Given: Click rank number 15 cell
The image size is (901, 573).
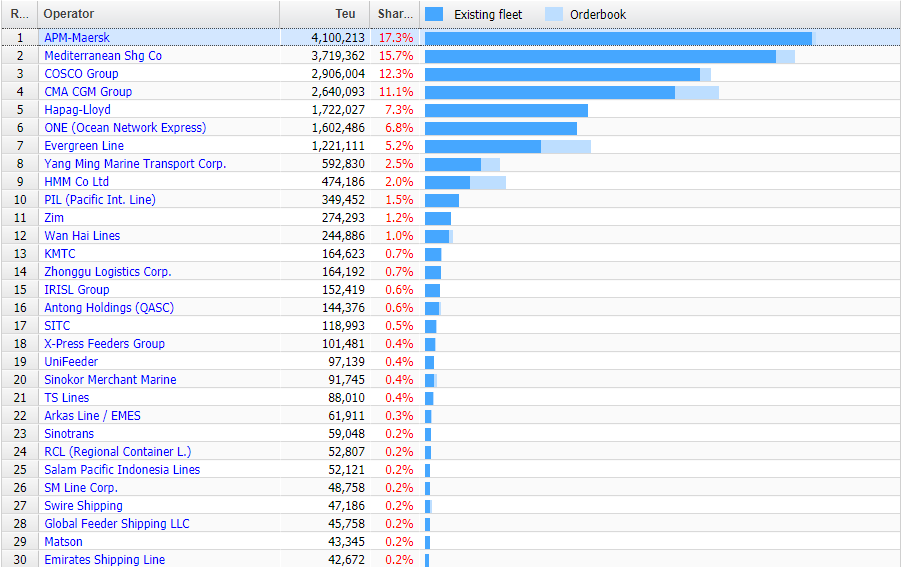Looking at the screenshot, I should coord(20,290).
